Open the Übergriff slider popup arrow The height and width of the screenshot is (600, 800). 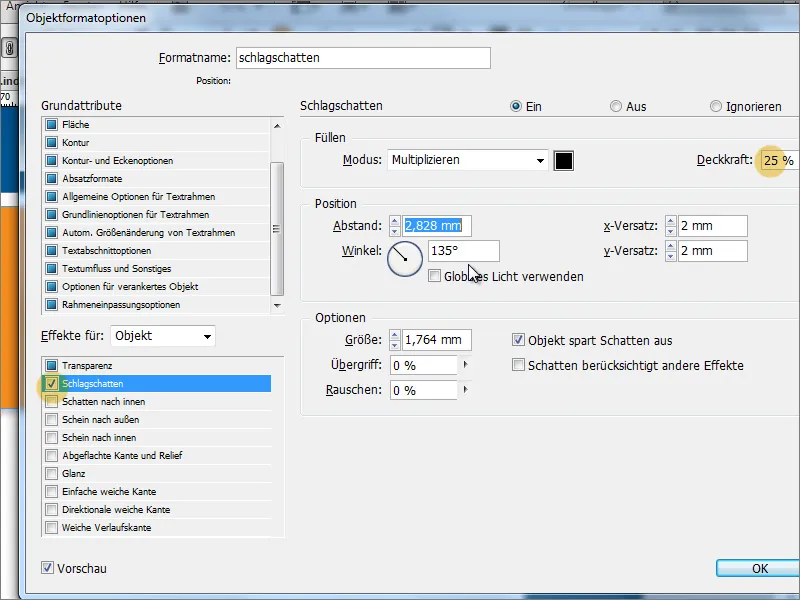465,365
